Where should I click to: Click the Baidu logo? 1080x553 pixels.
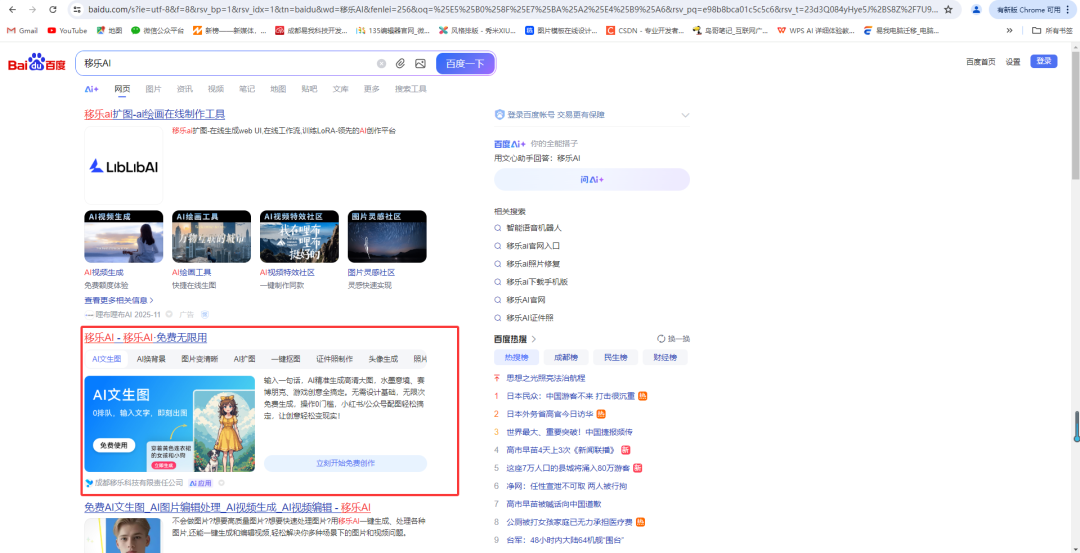tap(37, 63)
